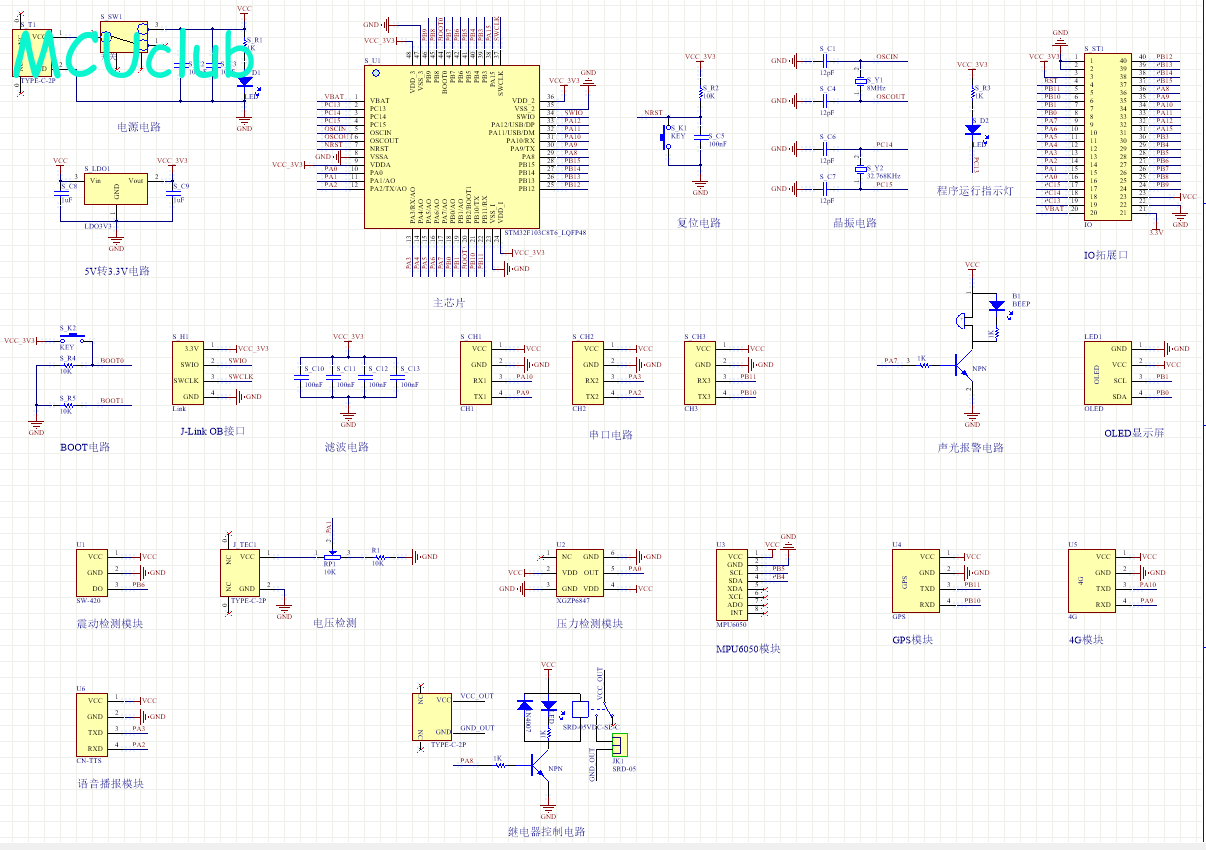Click the IO拓展口 section label
1206x850 pixels.
coord(1105,255)
